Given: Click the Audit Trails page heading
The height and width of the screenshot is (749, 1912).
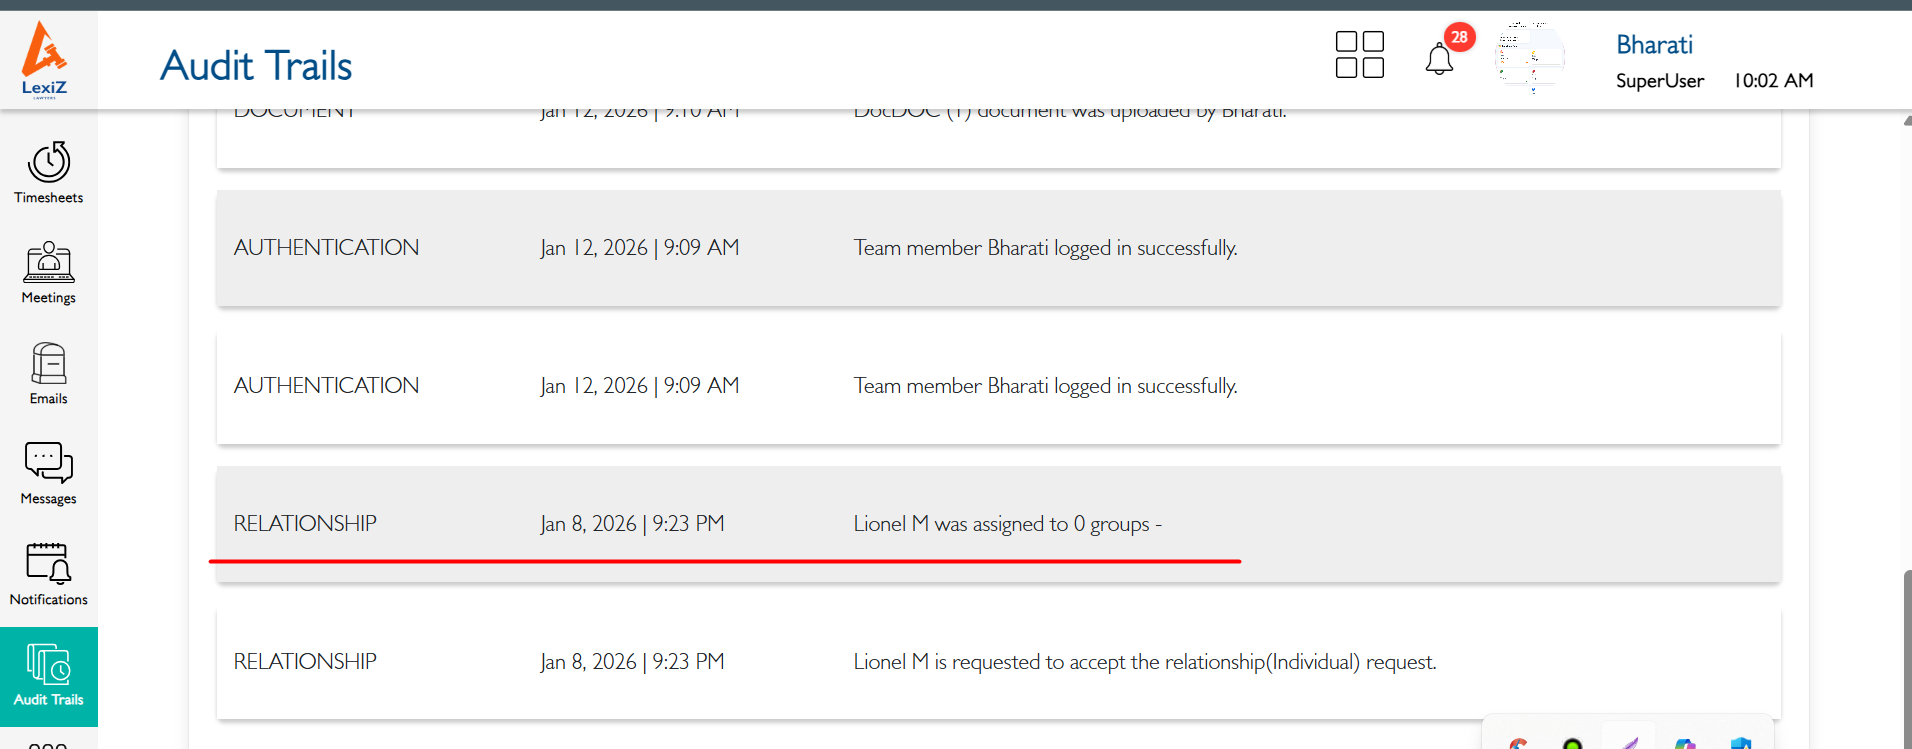Looking at the screenshot, I should coord(256,66).
